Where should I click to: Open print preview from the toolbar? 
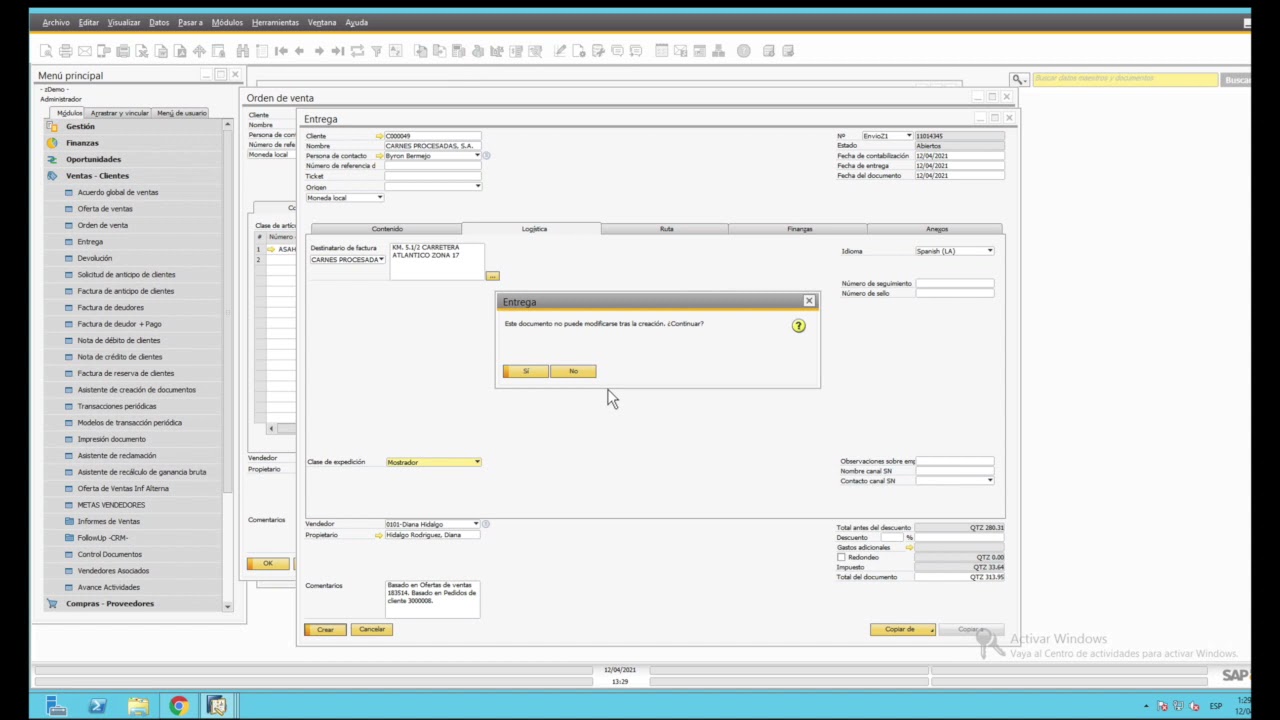pos(46,51)
